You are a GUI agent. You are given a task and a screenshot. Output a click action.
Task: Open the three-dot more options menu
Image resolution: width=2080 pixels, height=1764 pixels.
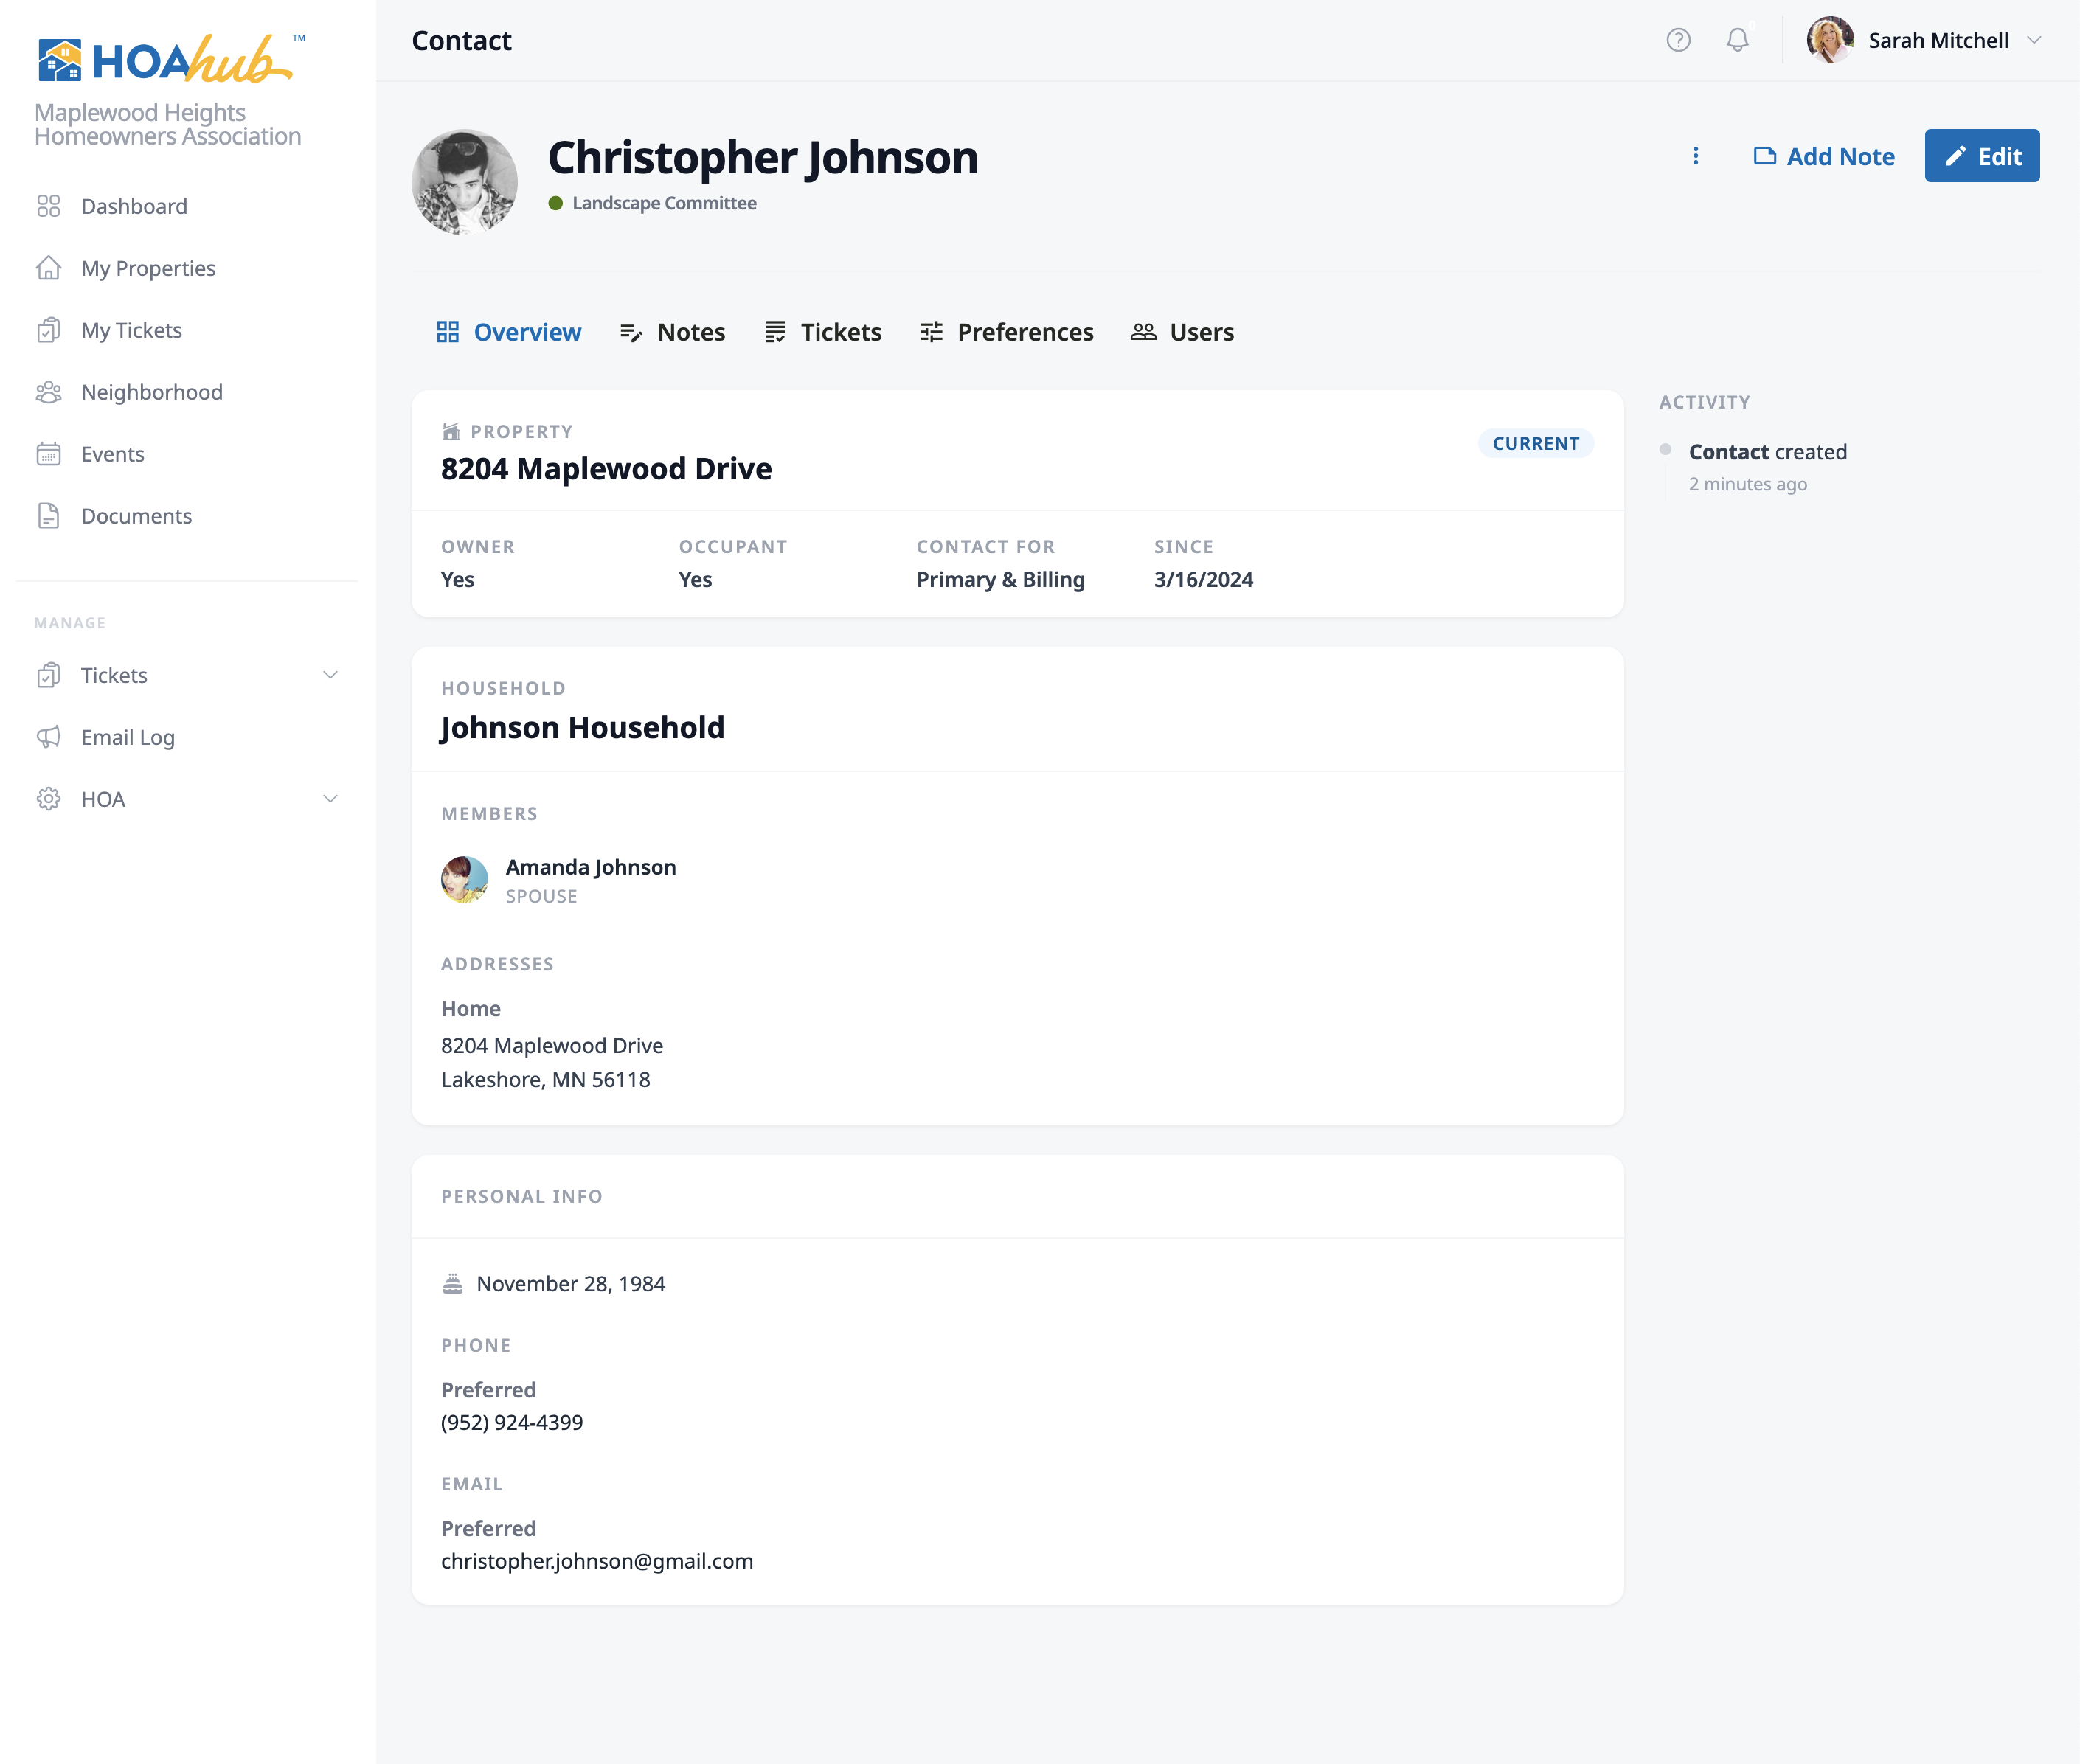(1695, 156)
